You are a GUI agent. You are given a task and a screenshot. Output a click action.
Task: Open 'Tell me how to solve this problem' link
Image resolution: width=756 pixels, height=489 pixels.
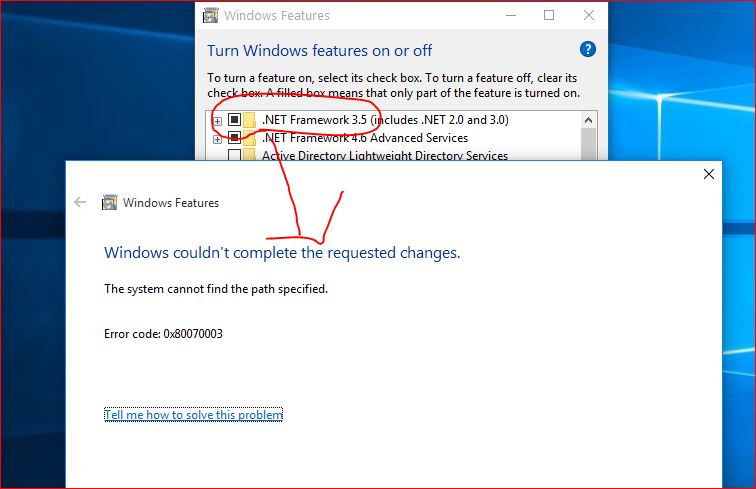[x=193, y=415]
